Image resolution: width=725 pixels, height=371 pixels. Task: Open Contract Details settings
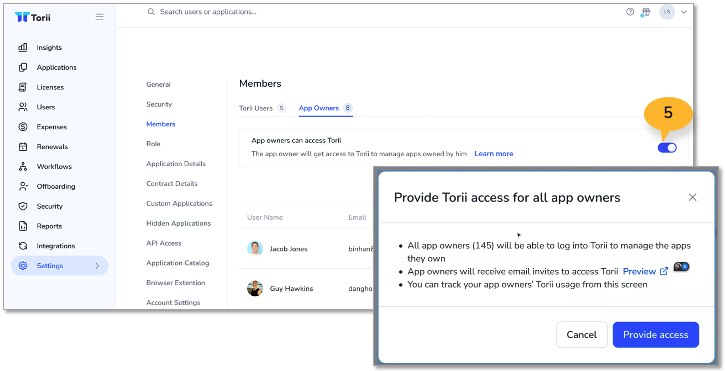click(x=172, y=184)
